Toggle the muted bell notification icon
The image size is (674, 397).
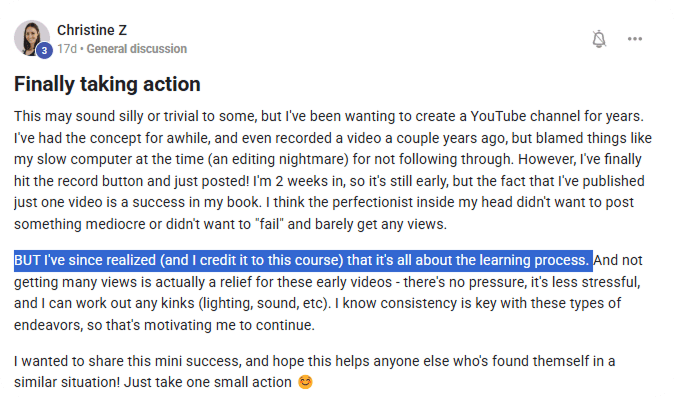(x=599, y=39)
